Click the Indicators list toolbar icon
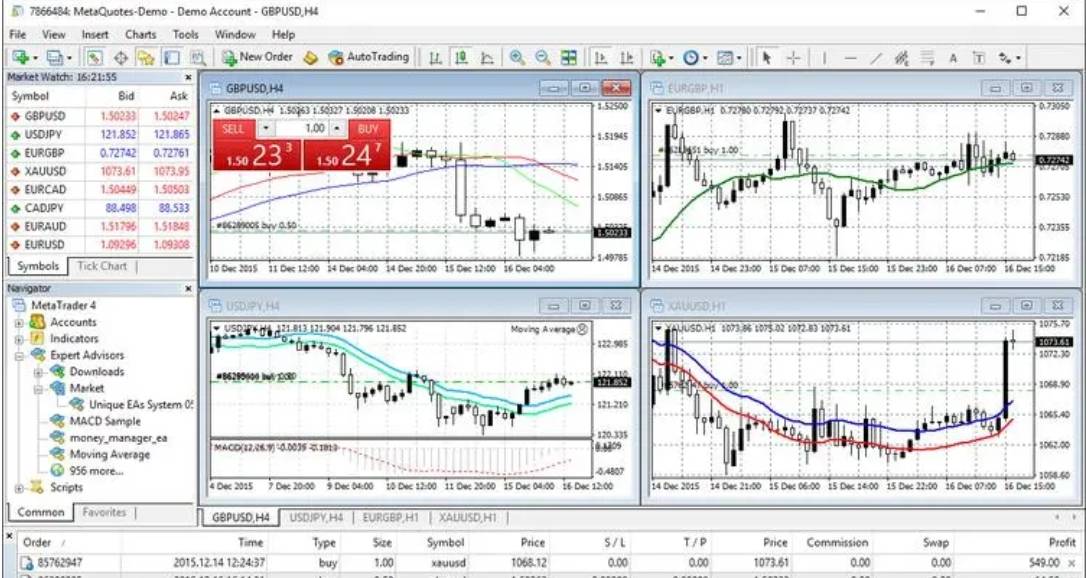This screenshot has width=1086, height=578. [657, 57]
